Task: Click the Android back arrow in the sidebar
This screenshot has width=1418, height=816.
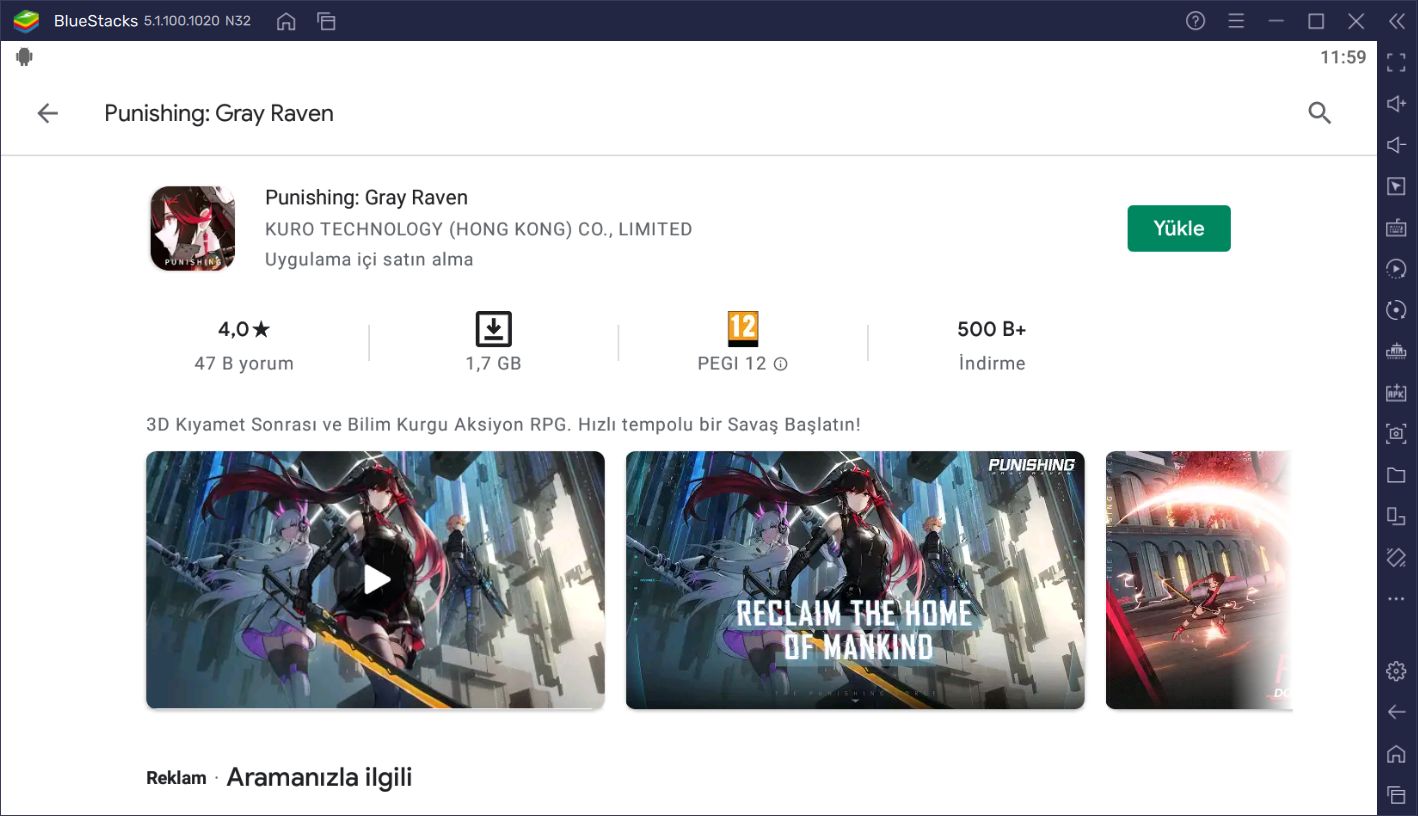Action: pyautogui.click(x=1396, y=712)
